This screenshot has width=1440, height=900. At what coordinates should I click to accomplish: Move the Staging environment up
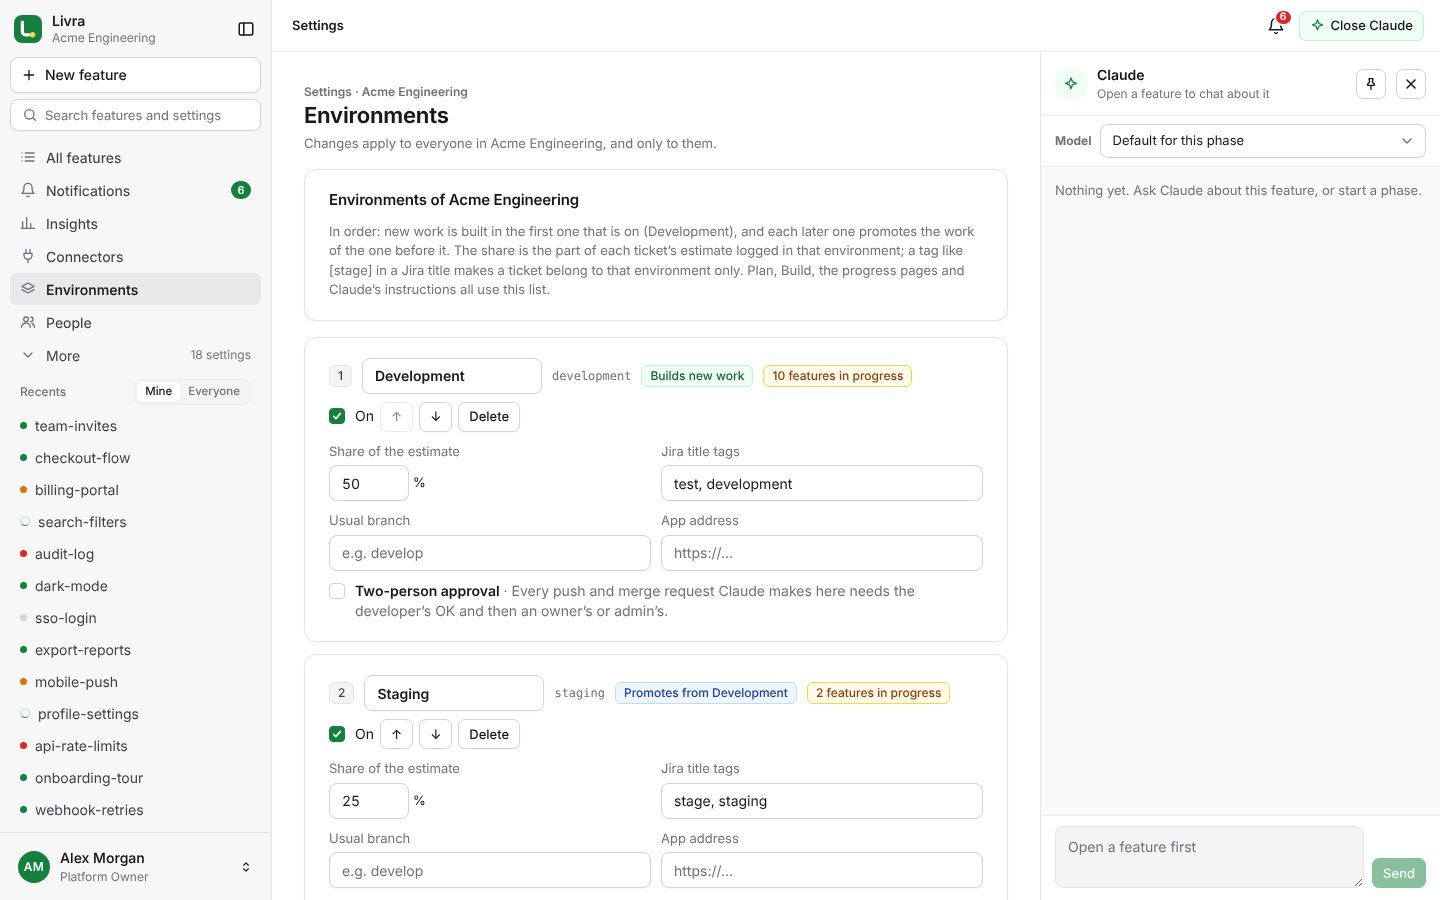click(x=397, y=734)
